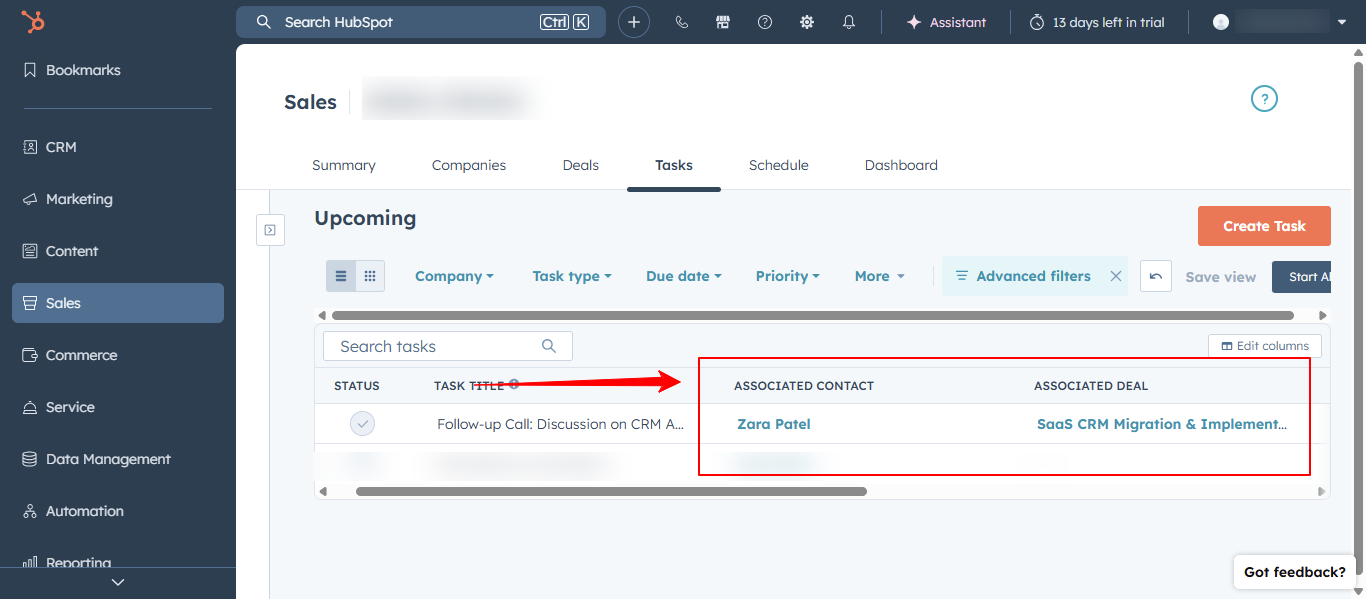Switch to the Deals tab
Image resolution: width=1366 pixels, height=599 pixels.
point(580,165)
